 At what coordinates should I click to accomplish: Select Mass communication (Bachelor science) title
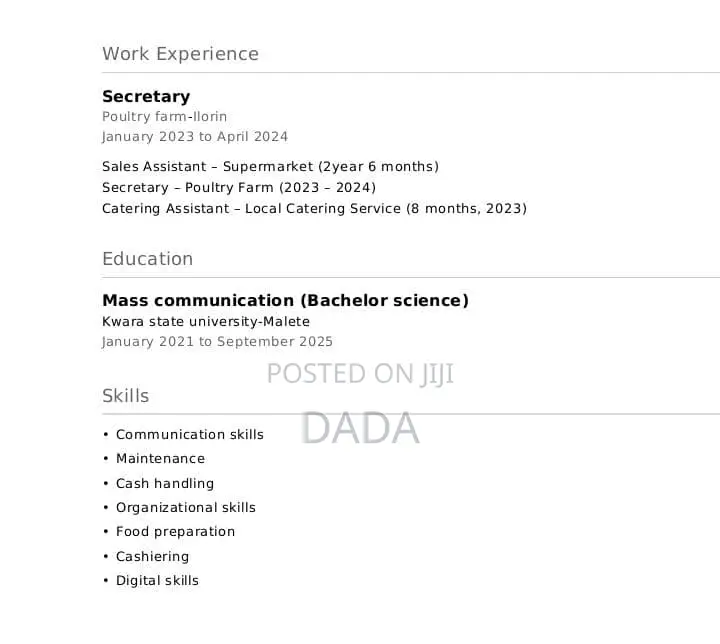pos(286,300)
